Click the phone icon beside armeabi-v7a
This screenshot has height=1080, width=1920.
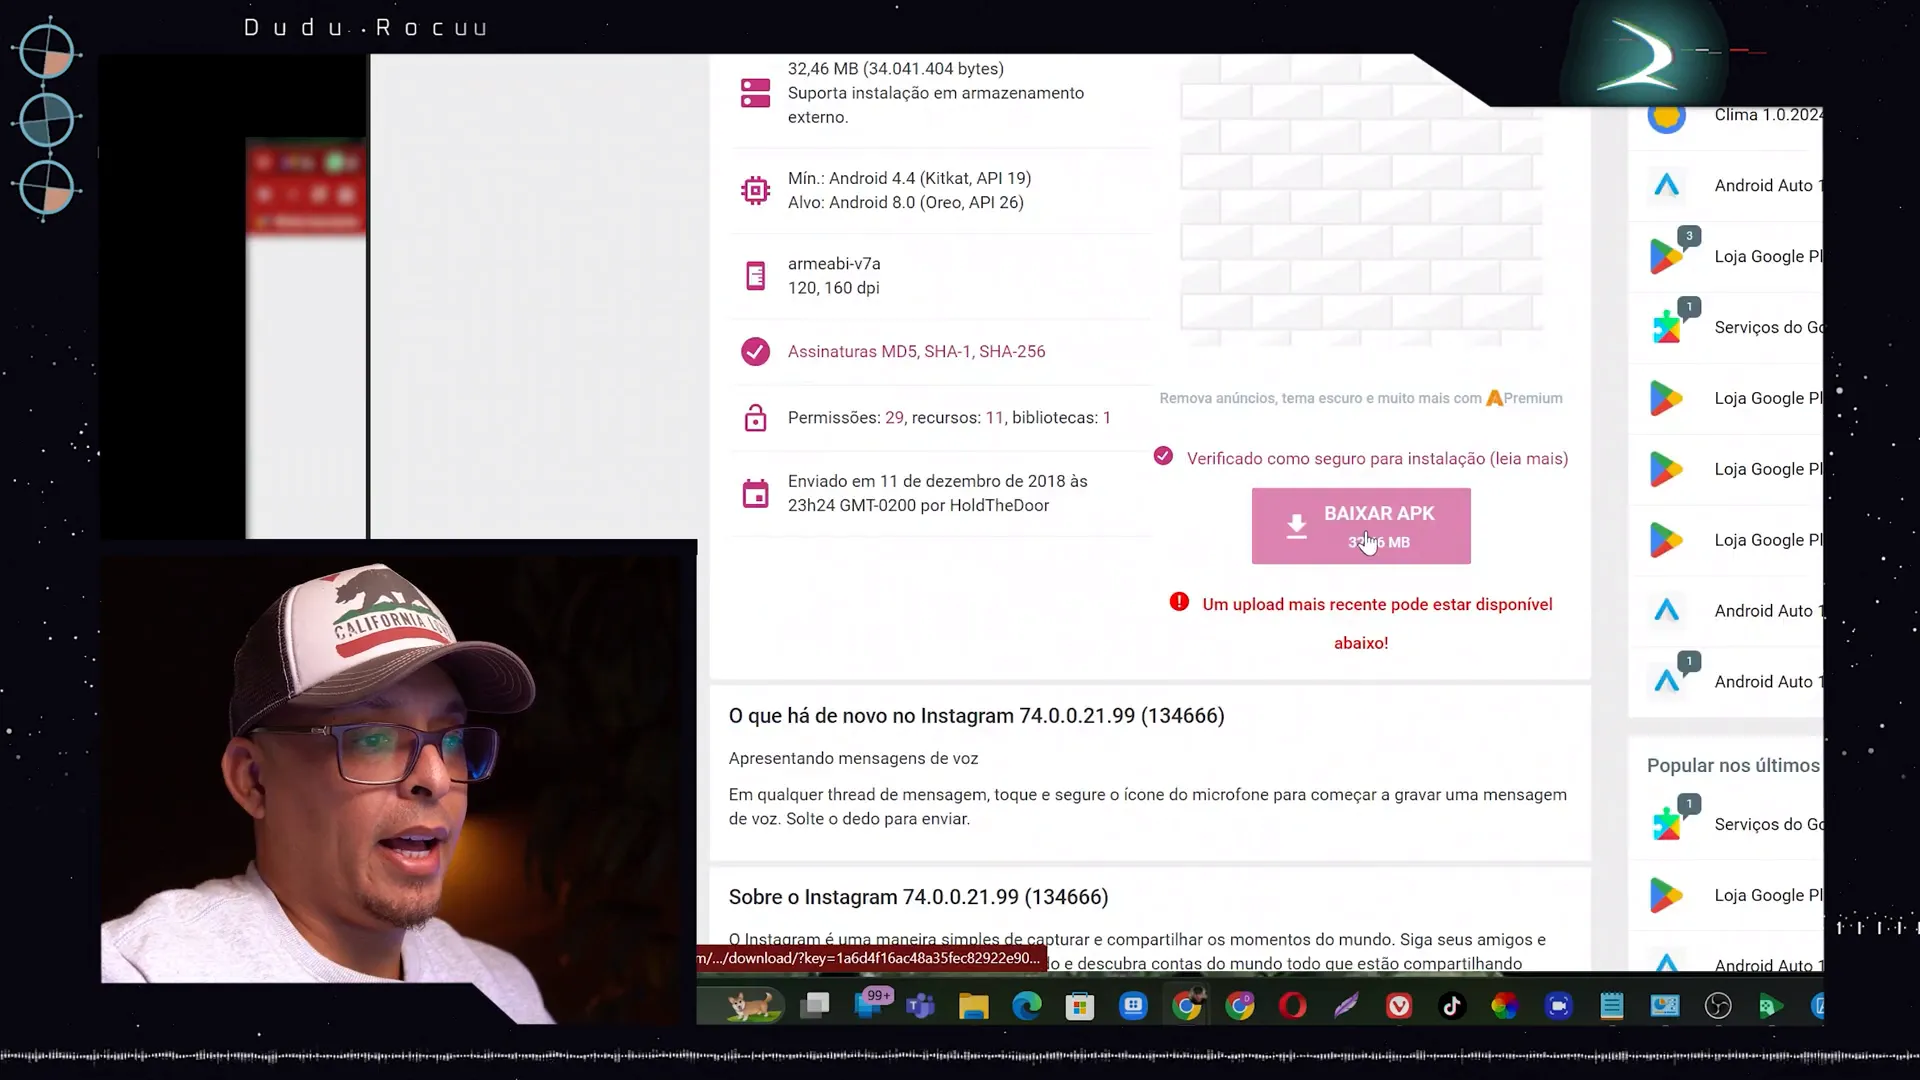(755, 276)
